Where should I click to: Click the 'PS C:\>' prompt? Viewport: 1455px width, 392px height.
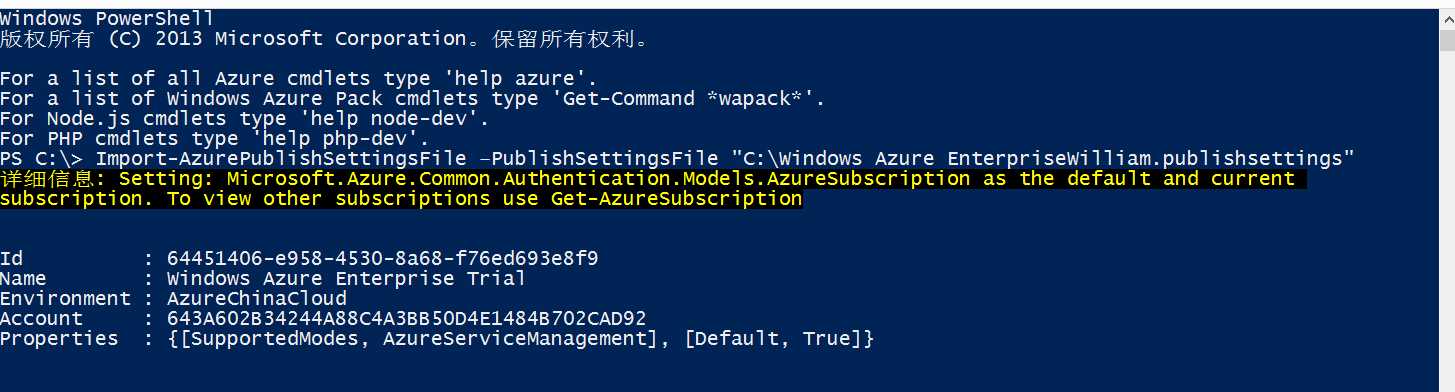coord(43,158)
